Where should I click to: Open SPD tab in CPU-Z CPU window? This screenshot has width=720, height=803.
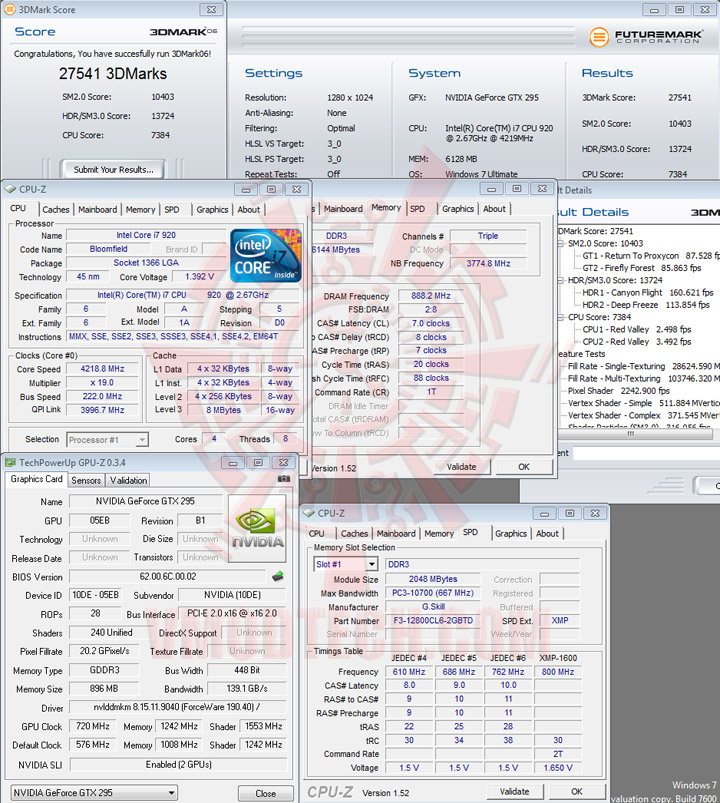pyautogui.click(x=172, y=209)
